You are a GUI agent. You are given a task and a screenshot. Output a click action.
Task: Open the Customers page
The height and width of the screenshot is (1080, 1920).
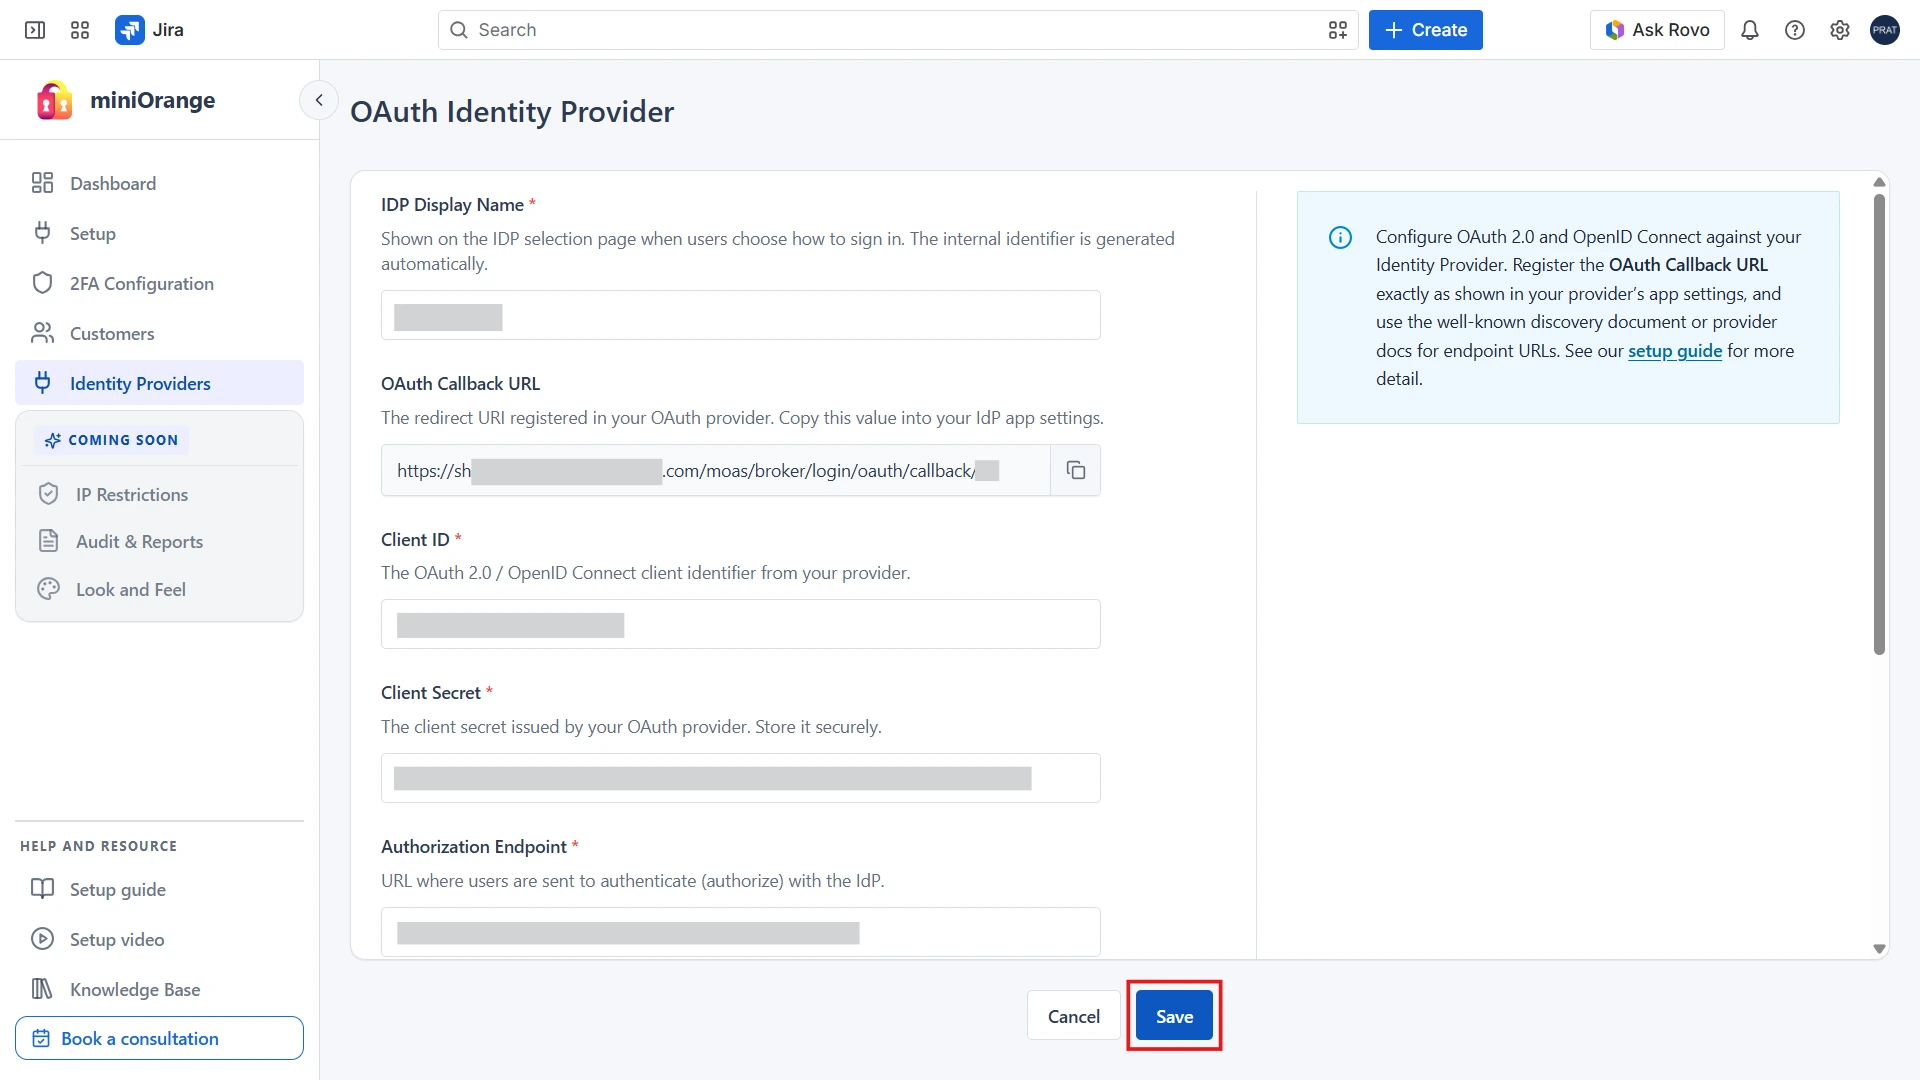[x=160, y=333]
